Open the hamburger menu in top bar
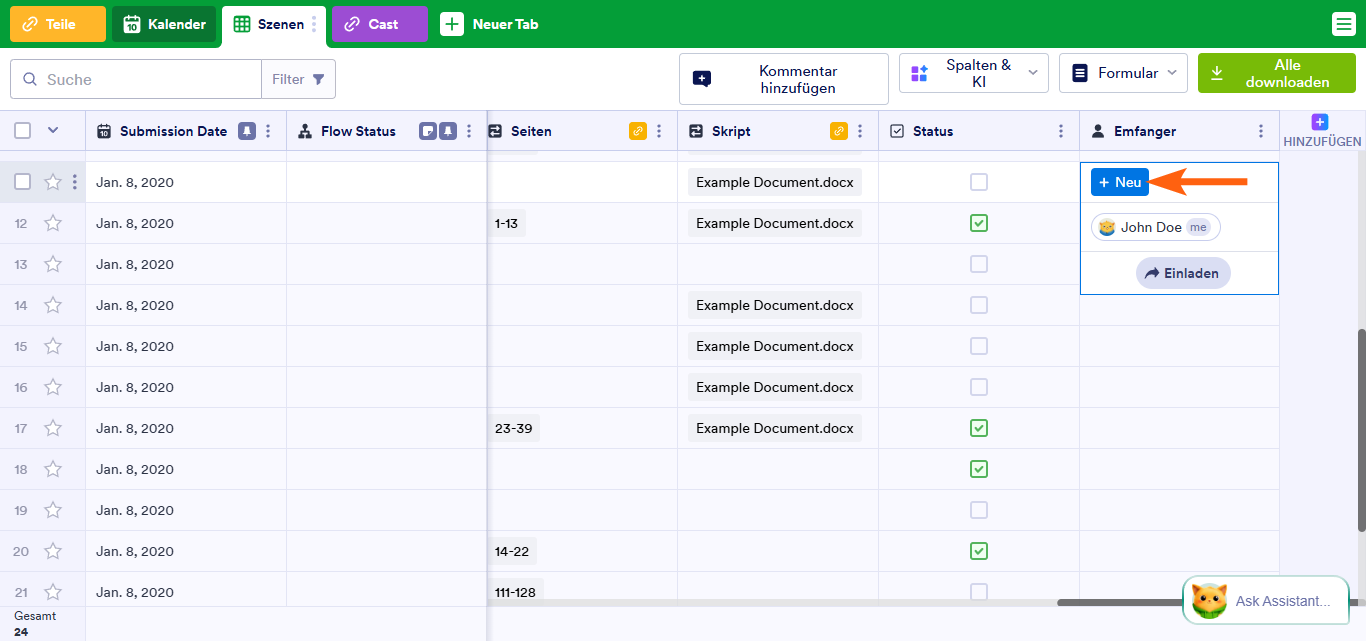This screenshot has width=1366, height=641. (x=1344, y=24)
